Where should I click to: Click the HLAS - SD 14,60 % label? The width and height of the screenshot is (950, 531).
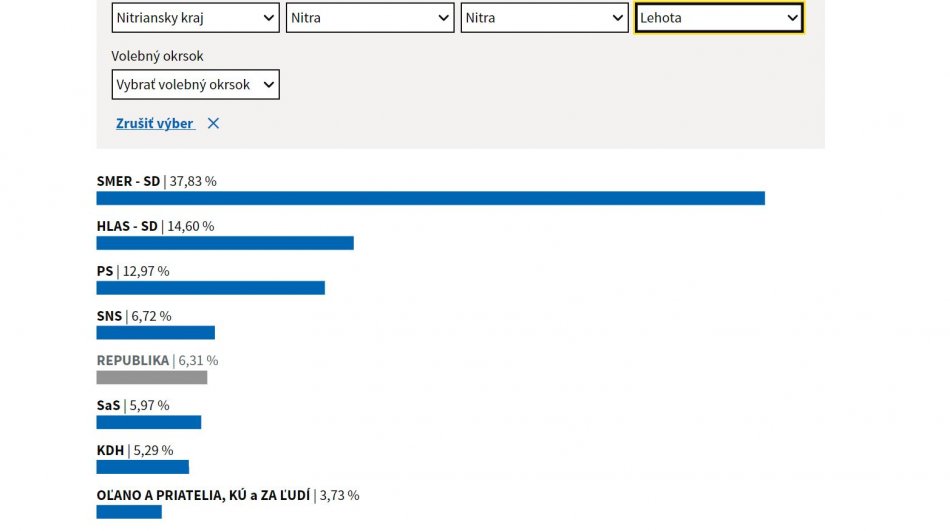(155, 227)
